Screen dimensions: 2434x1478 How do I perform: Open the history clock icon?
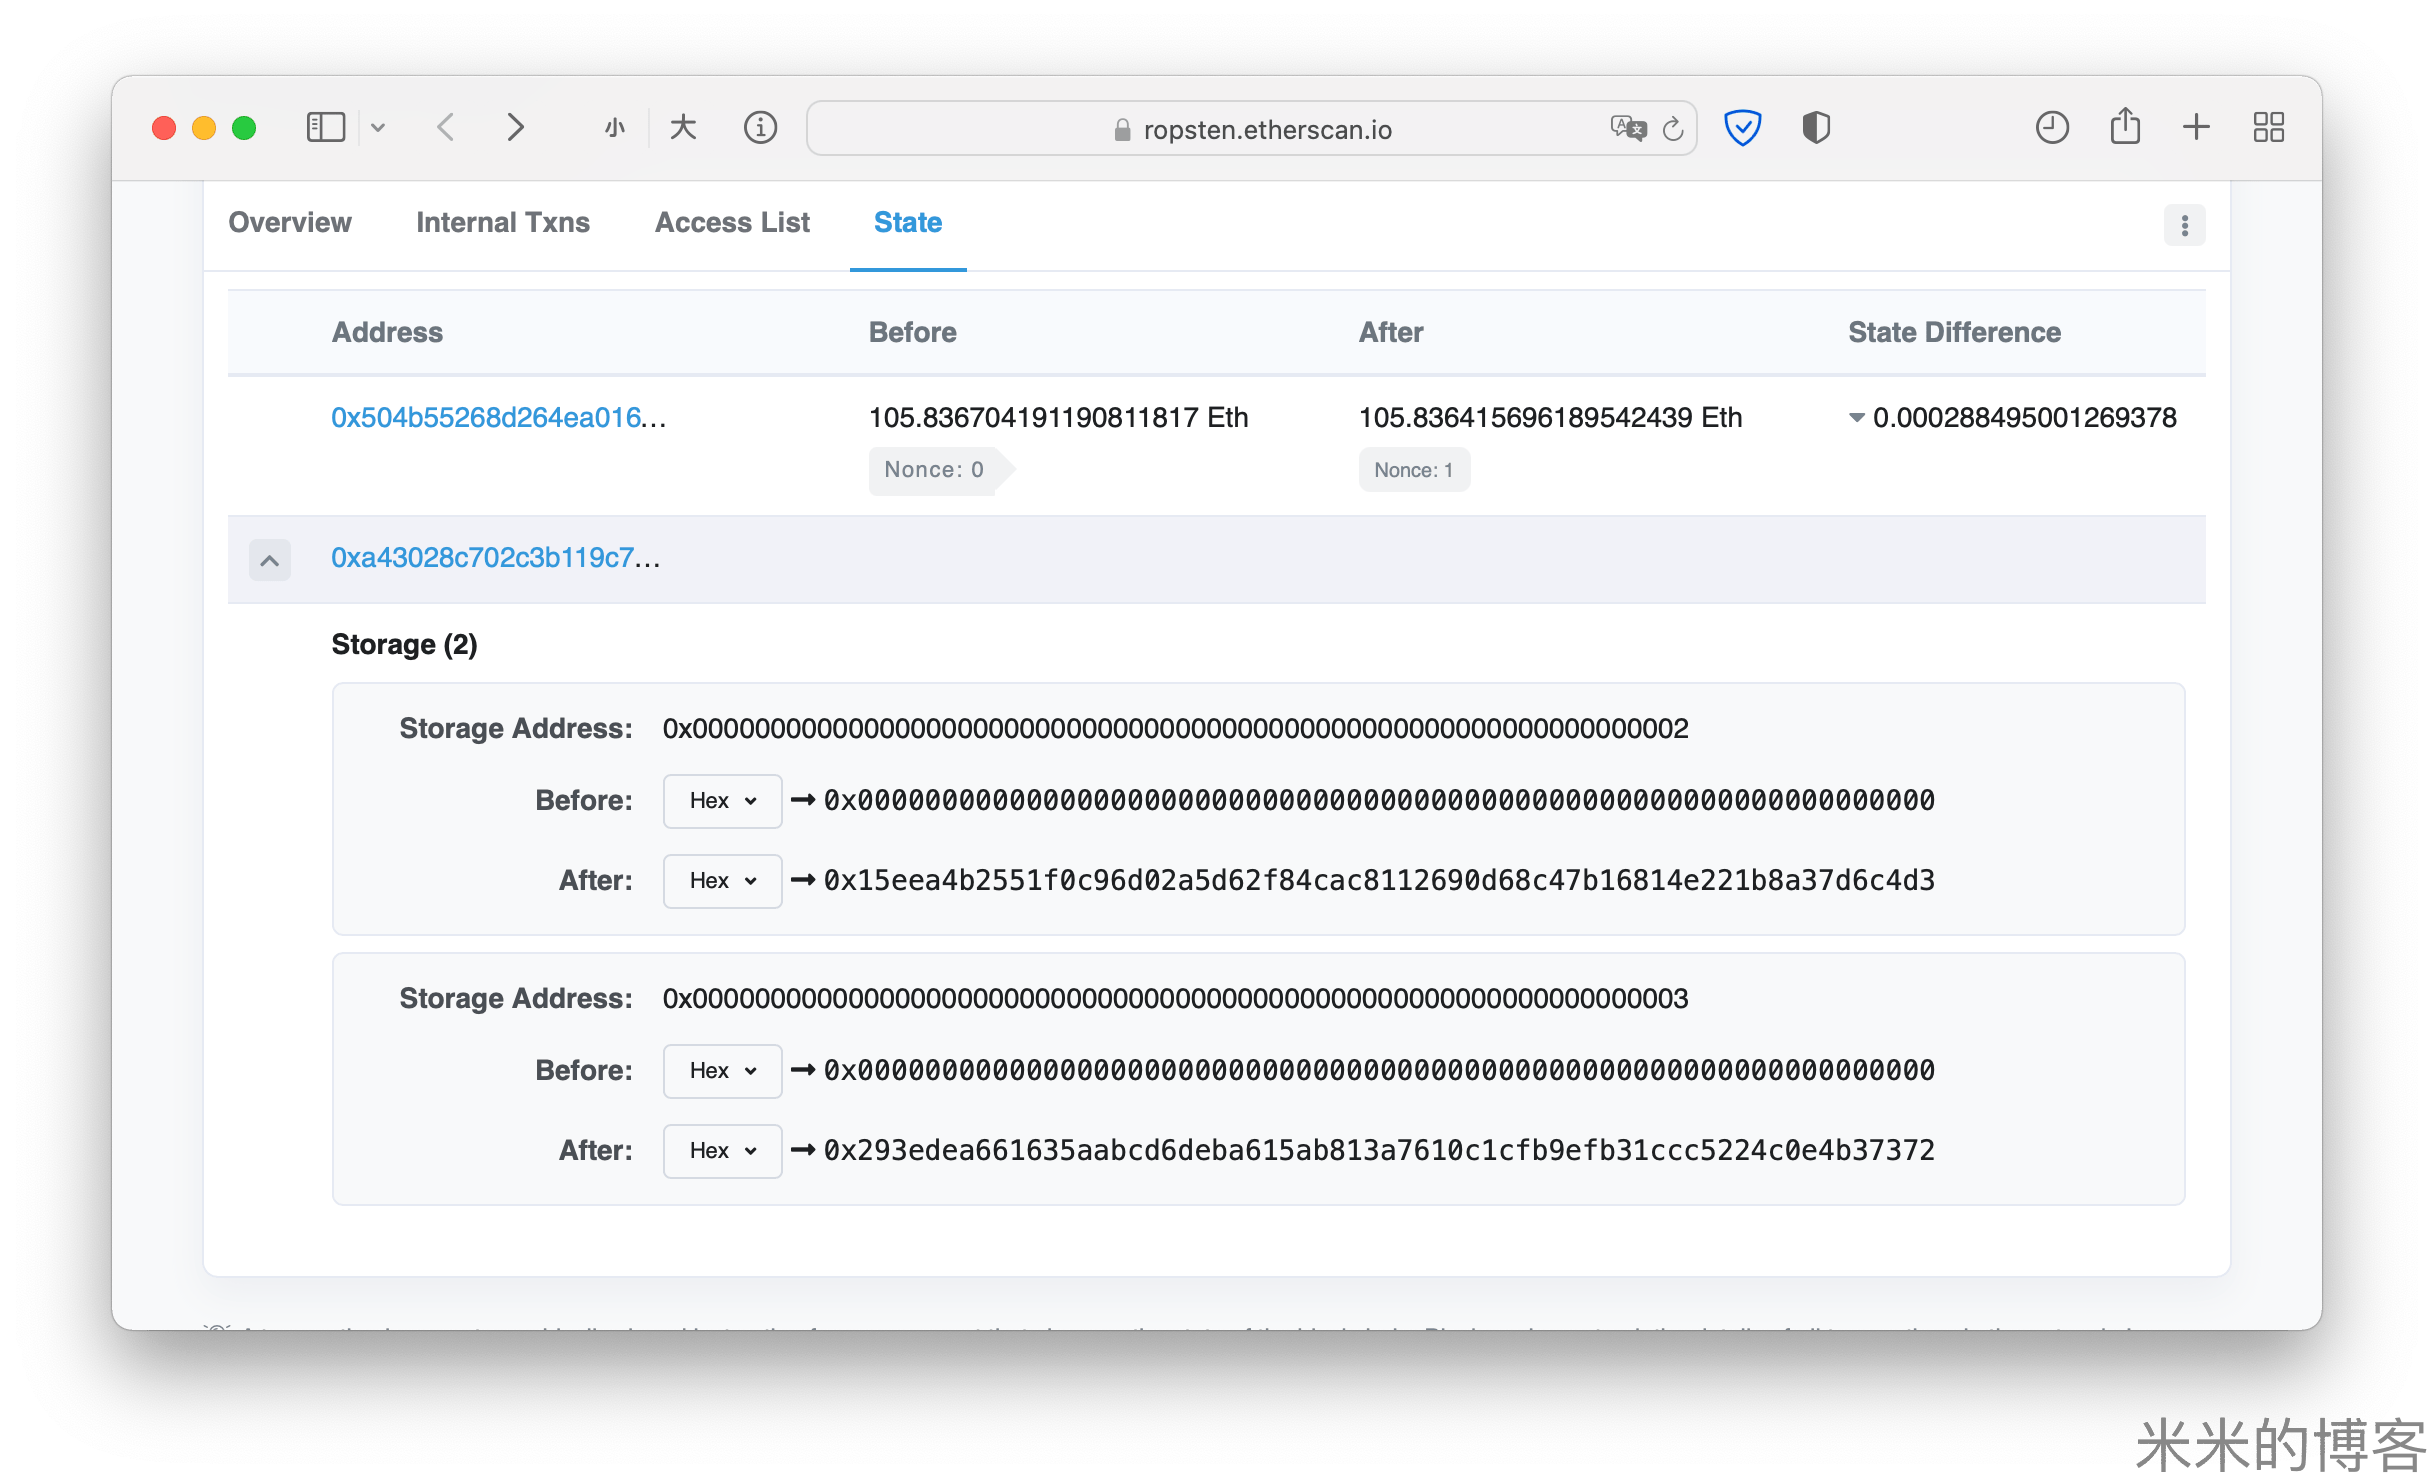coord(2051,128)
